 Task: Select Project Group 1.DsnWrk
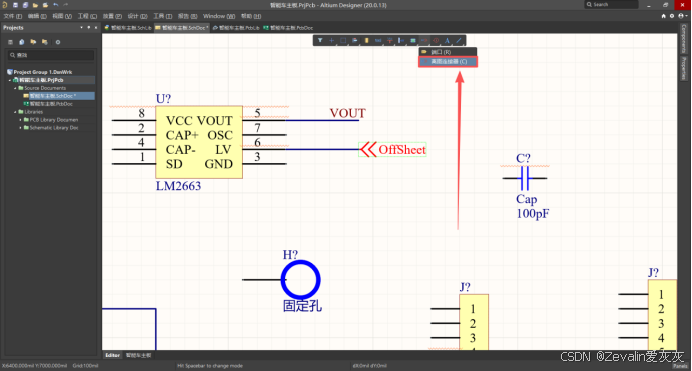coord(42,72)
